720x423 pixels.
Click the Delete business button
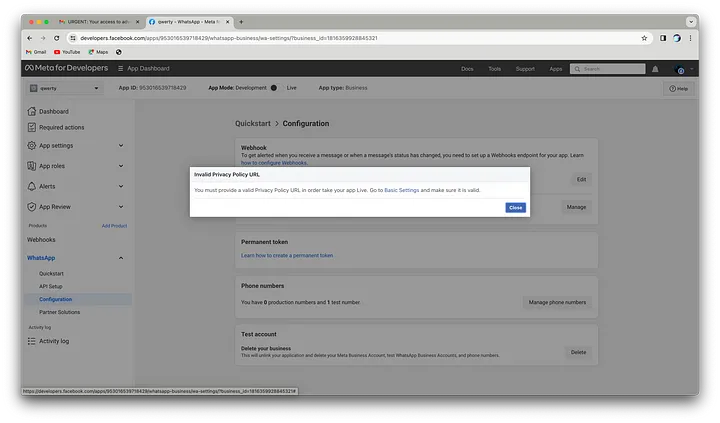pyautogui.click(x=578, y=352)
